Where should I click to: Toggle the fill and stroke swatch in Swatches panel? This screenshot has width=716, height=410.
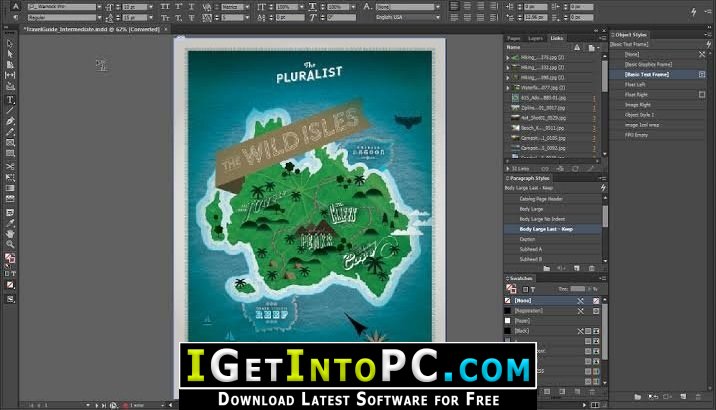coord(511,289)
